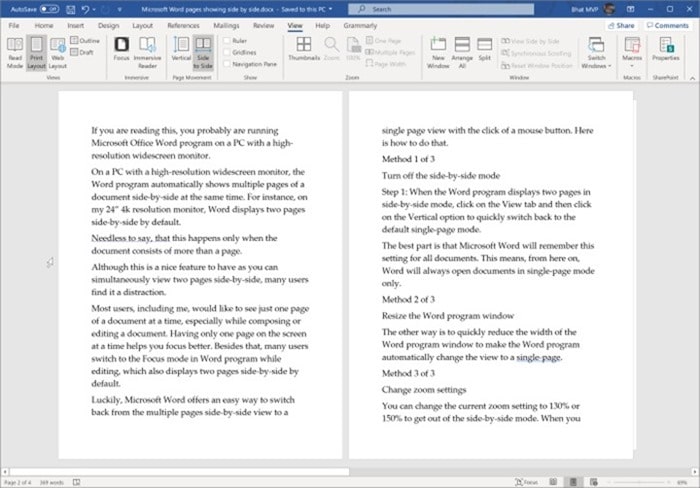Open the Grammarly tab
The image size is (700, 488).
tap(360, 25)
